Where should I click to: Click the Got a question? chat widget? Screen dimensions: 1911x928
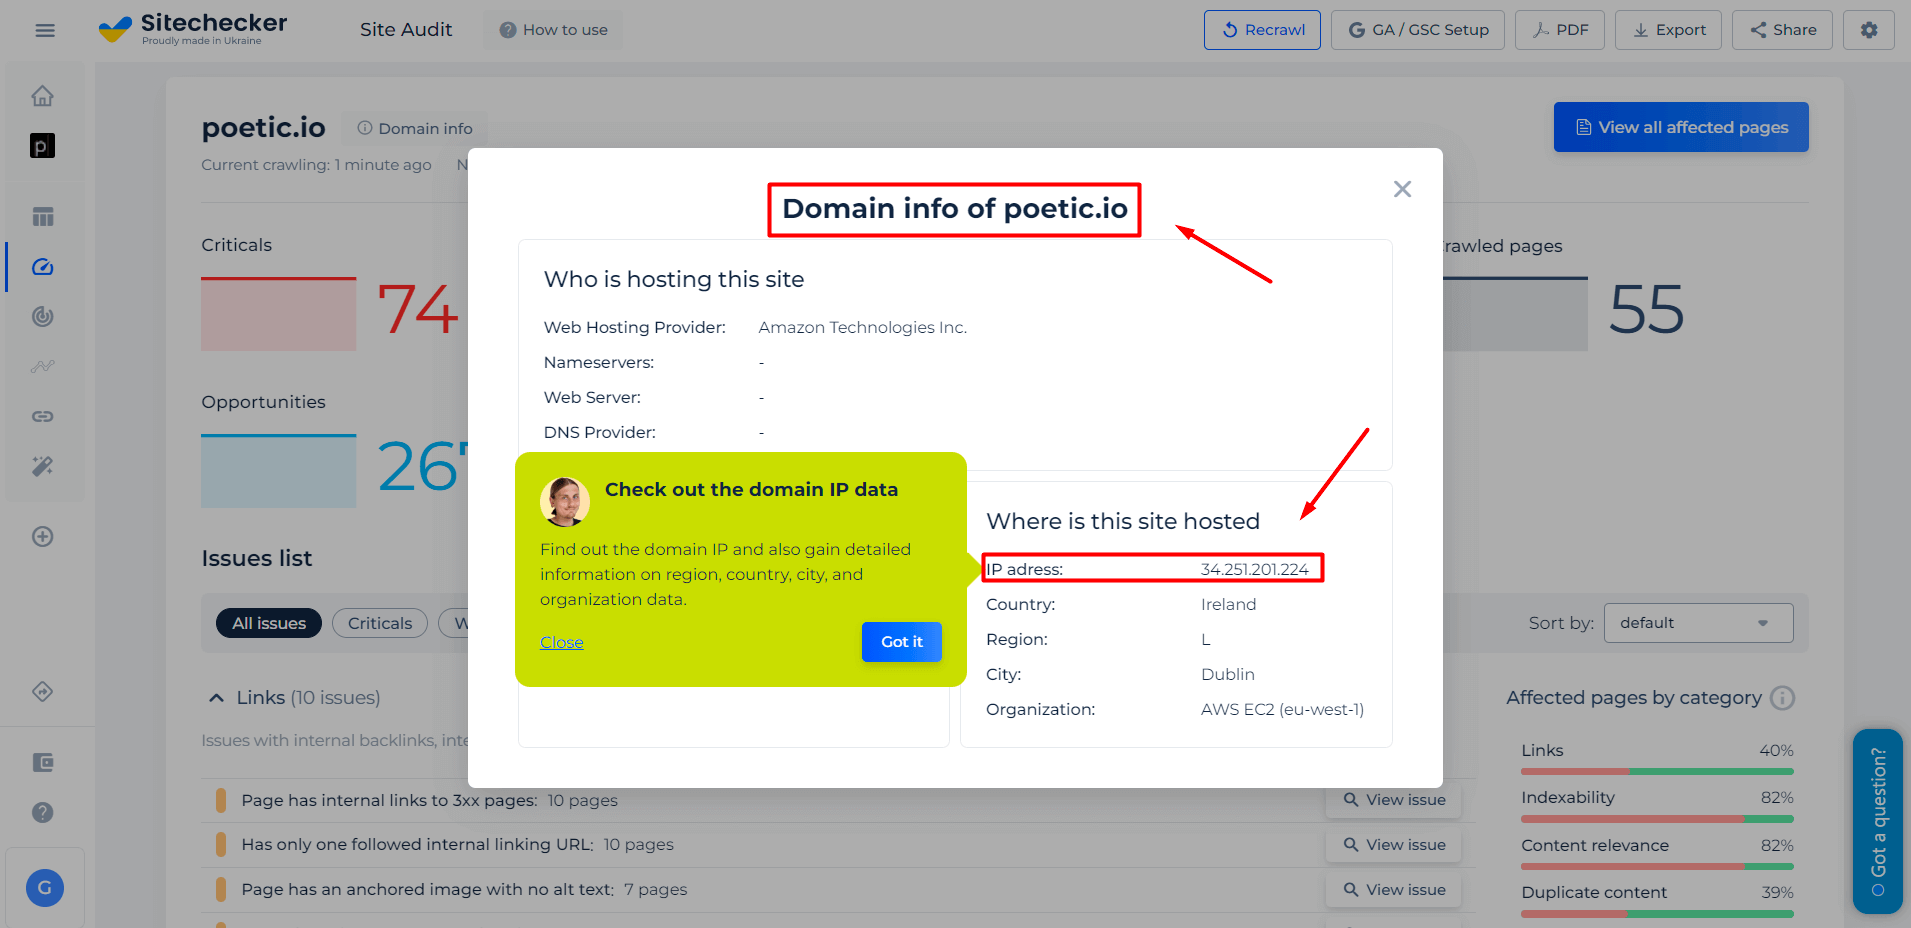tap(1877, 821)
